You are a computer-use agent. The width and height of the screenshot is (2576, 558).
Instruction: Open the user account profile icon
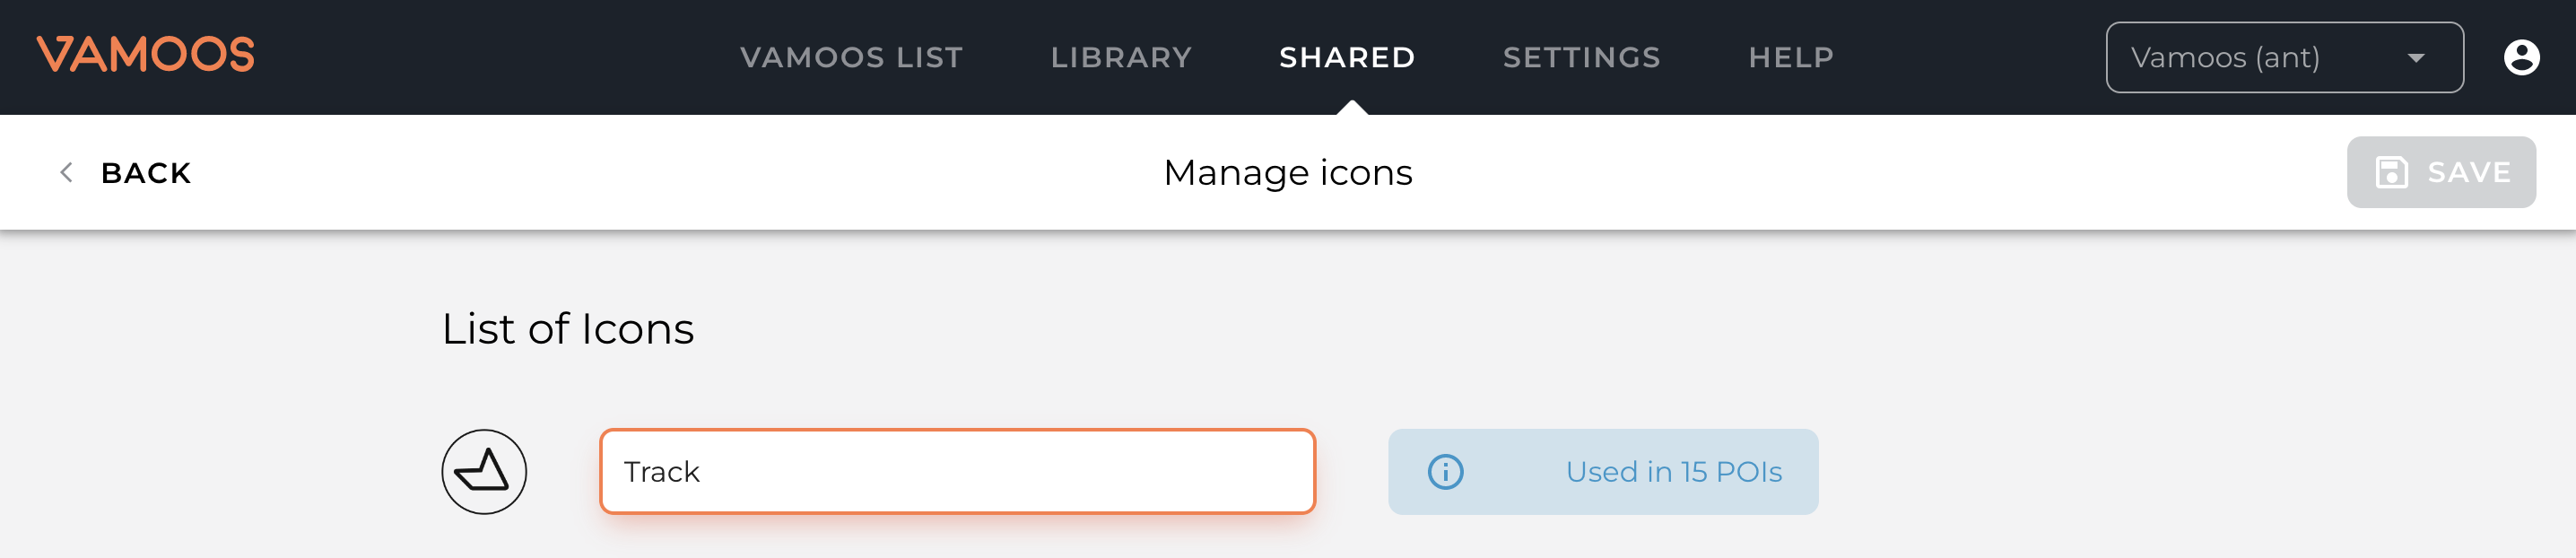[x=2521, y=57]
